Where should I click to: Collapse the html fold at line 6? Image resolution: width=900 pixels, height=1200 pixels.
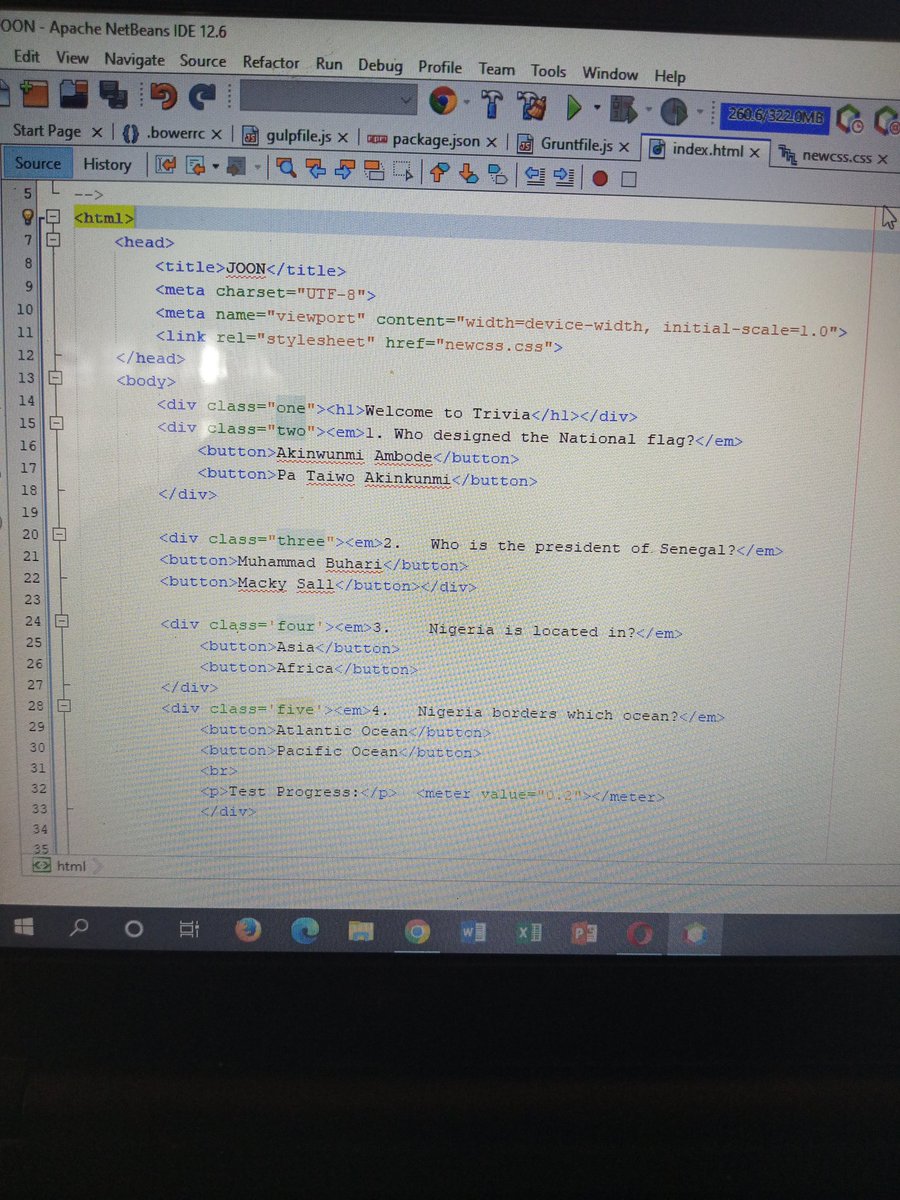(54, 217)
